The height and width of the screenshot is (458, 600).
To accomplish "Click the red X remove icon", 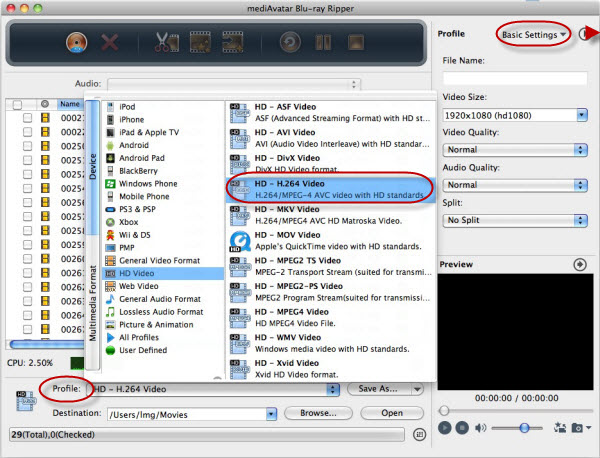I will click(x=110, y=42).
